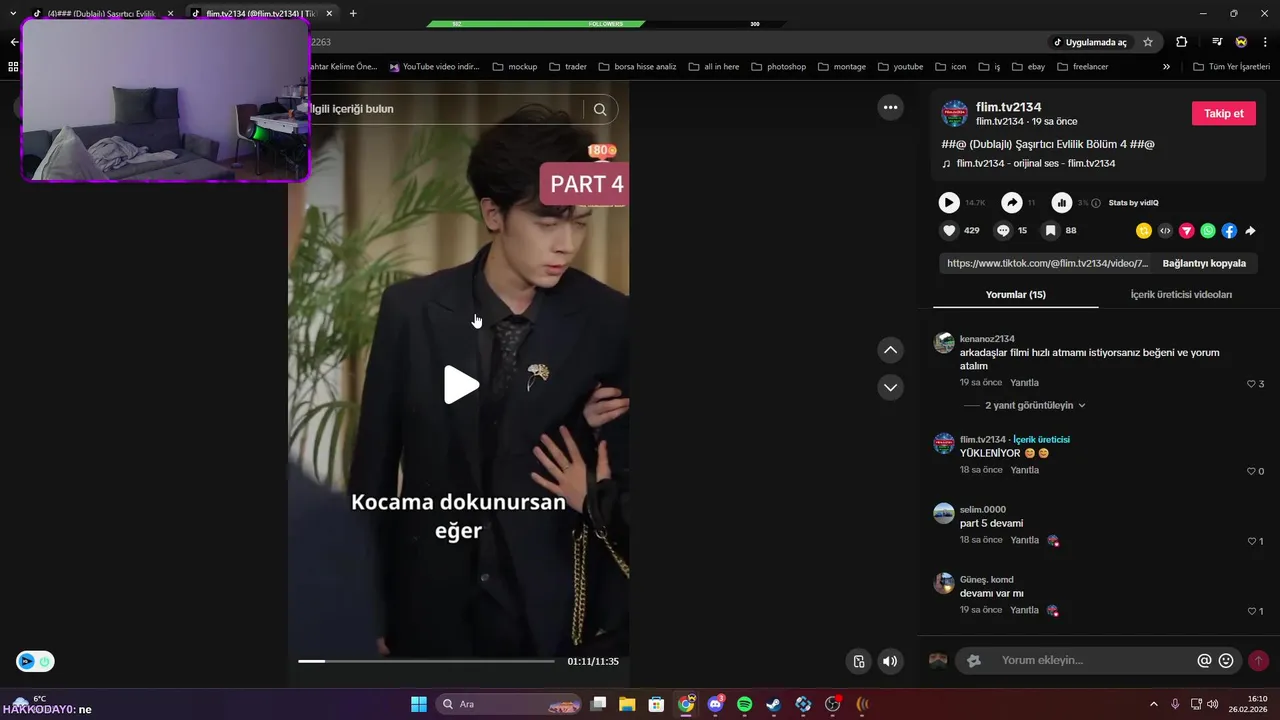Open flim.tv2134 profile avatar

tap(954, 113)
